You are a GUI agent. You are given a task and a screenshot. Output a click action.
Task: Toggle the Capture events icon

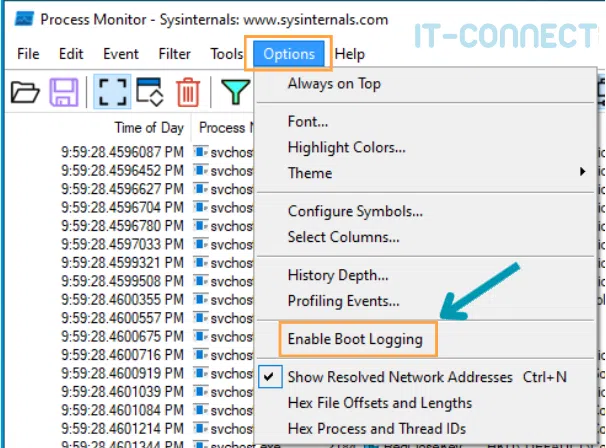click(112, 92)
